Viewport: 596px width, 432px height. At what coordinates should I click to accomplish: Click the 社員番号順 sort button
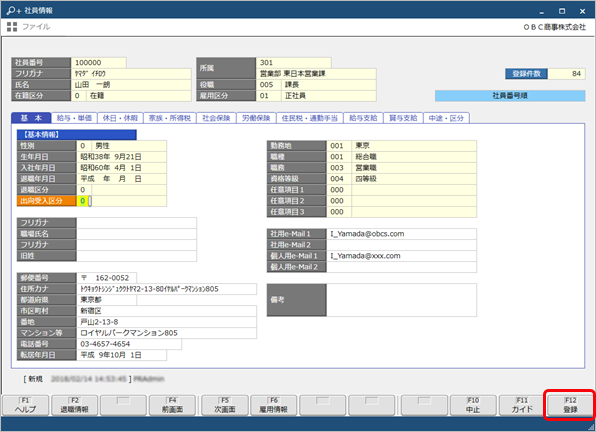click(x=510, y=96)
